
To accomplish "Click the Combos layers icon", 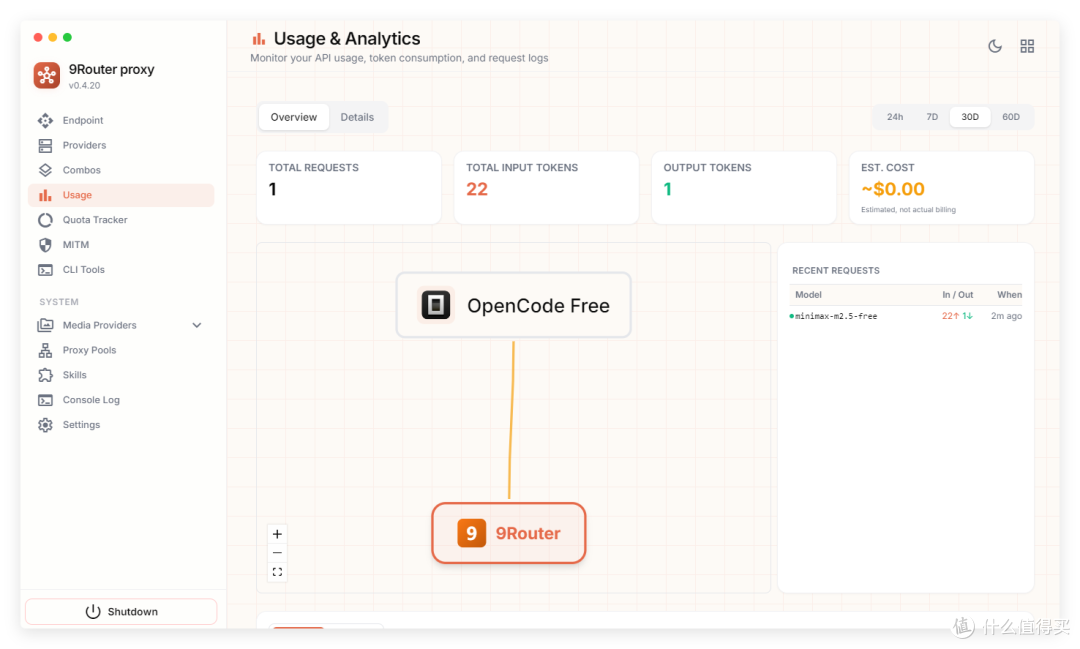I will (45, 170).
